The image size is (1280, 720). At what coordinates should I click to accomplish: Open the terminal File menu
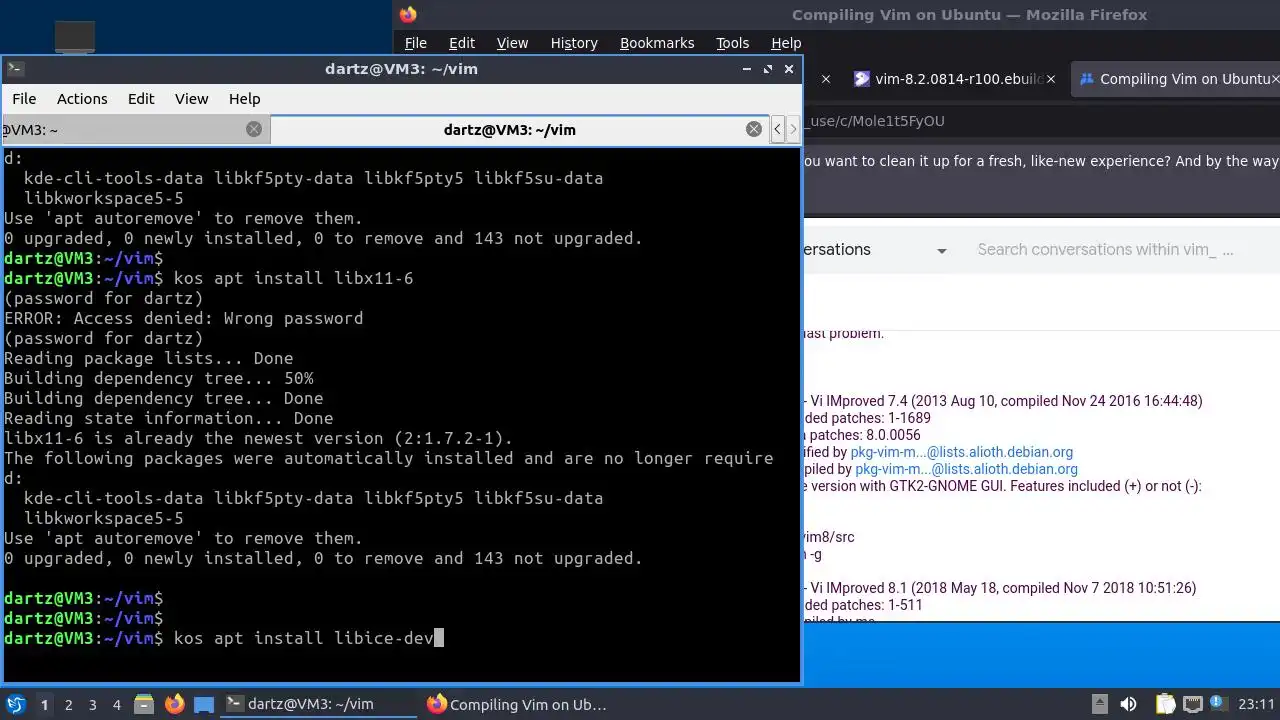click(x=24, y=98)
